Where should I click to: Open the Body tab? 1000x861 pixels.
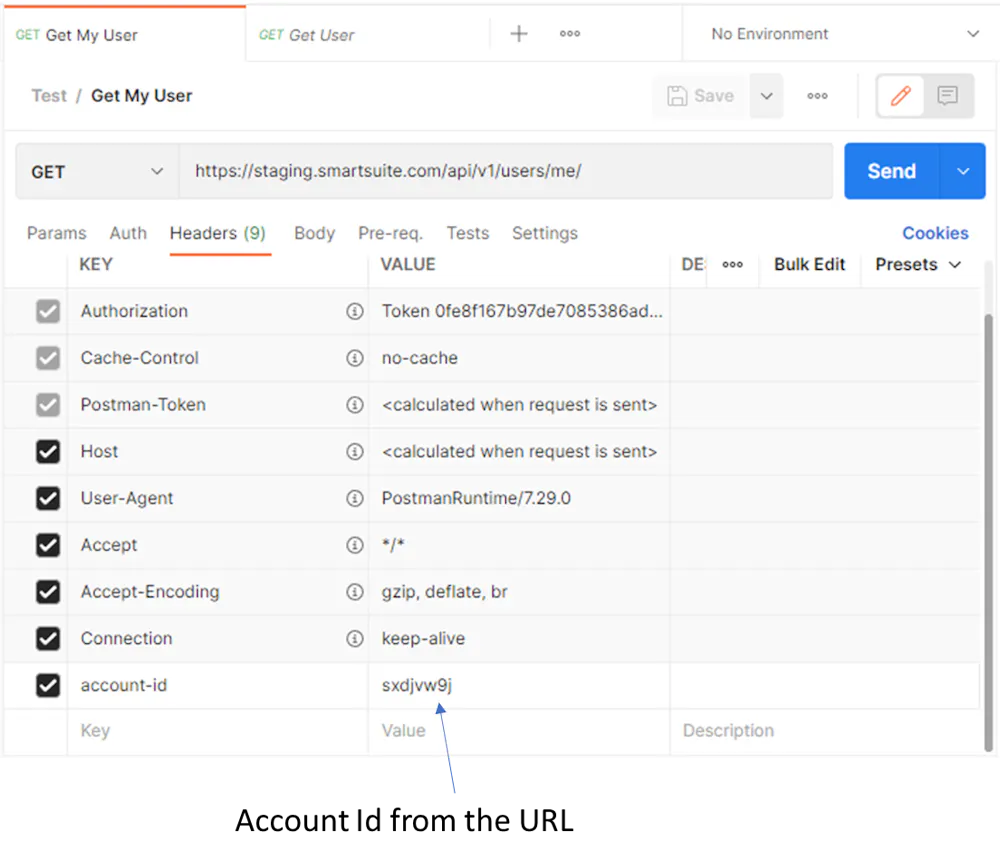click(314, 233)
